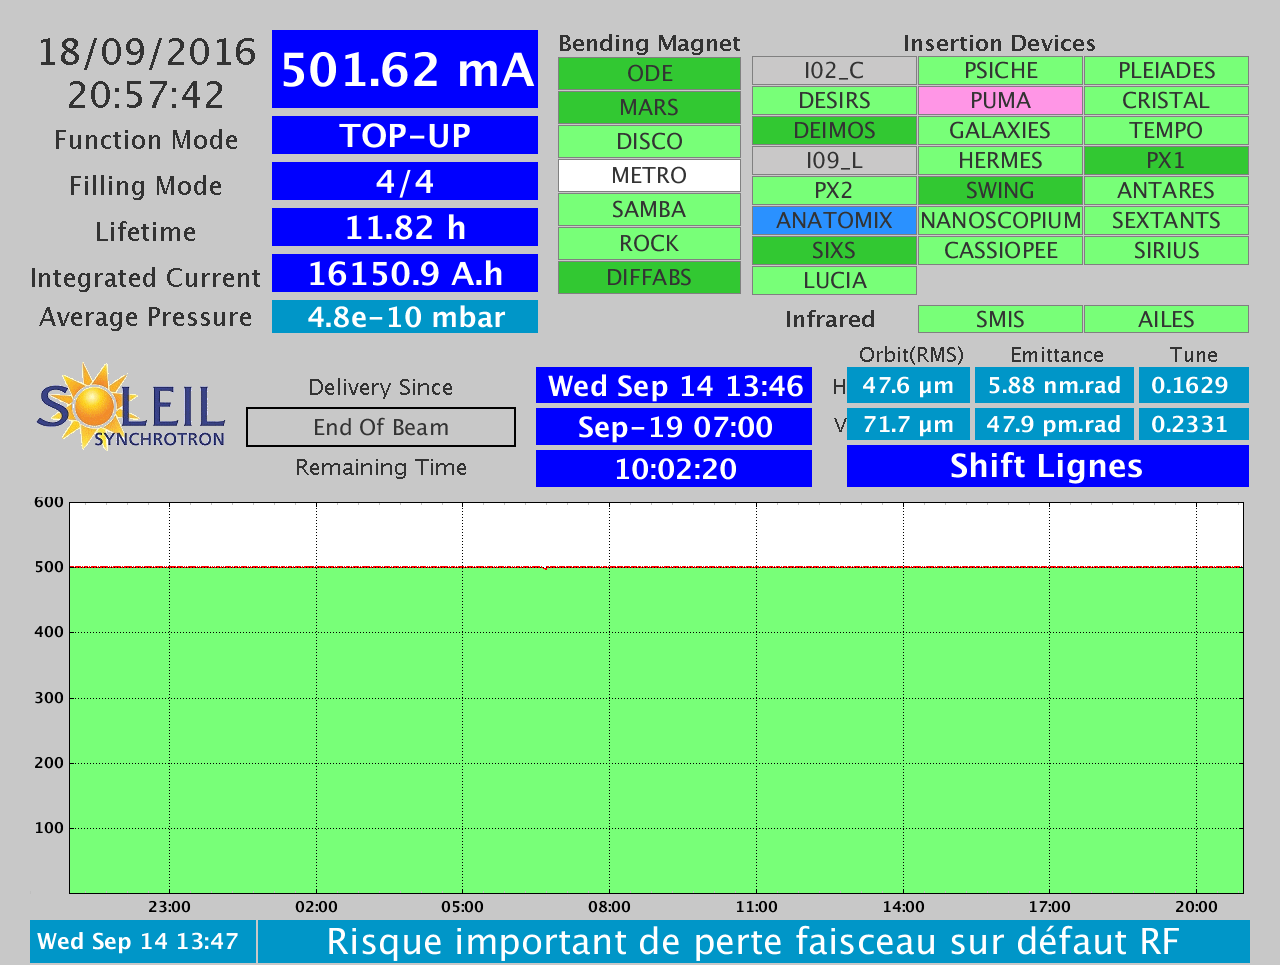Screen dimensions: 1280x965
Task: Click the METRO beamline box
Action: click(649, 176)
